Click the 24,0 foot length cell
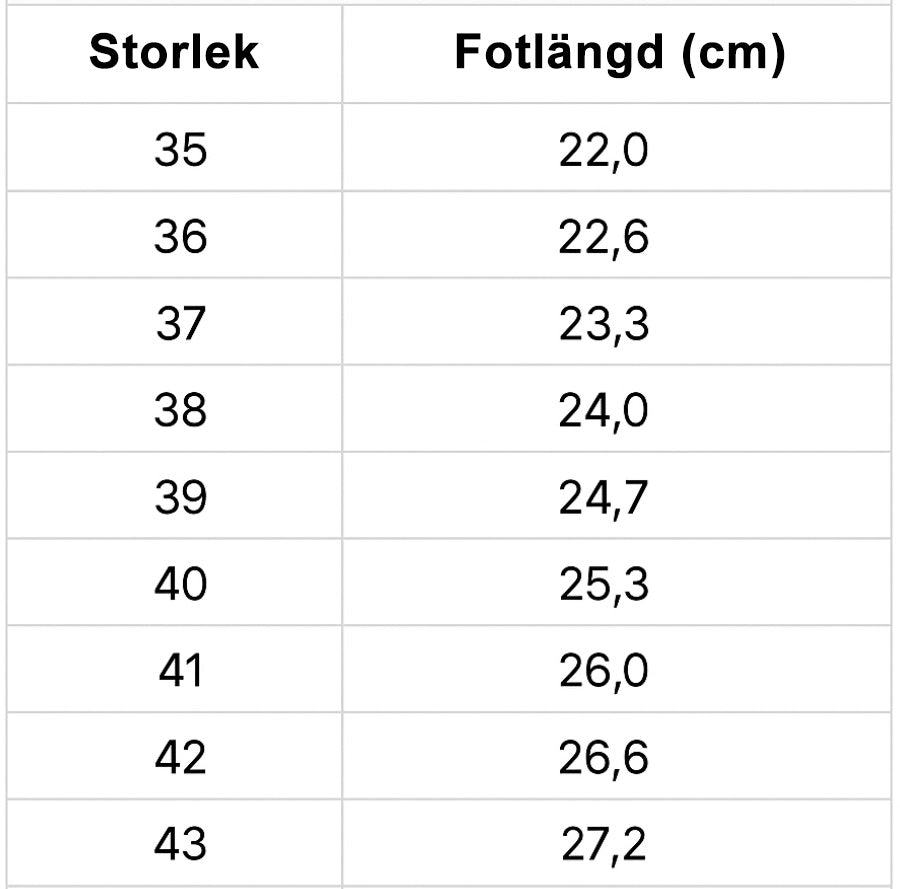The image size is (900, 889). click(x=604, y=411)
